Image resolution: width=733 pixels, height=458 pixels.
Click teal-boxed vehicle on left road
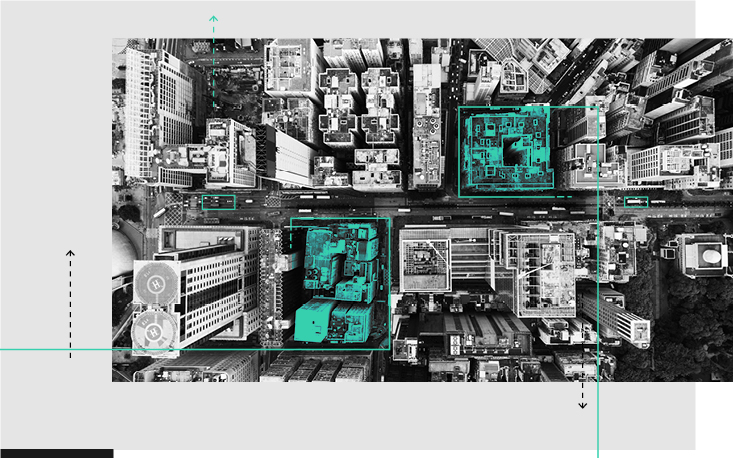[218, 202]
